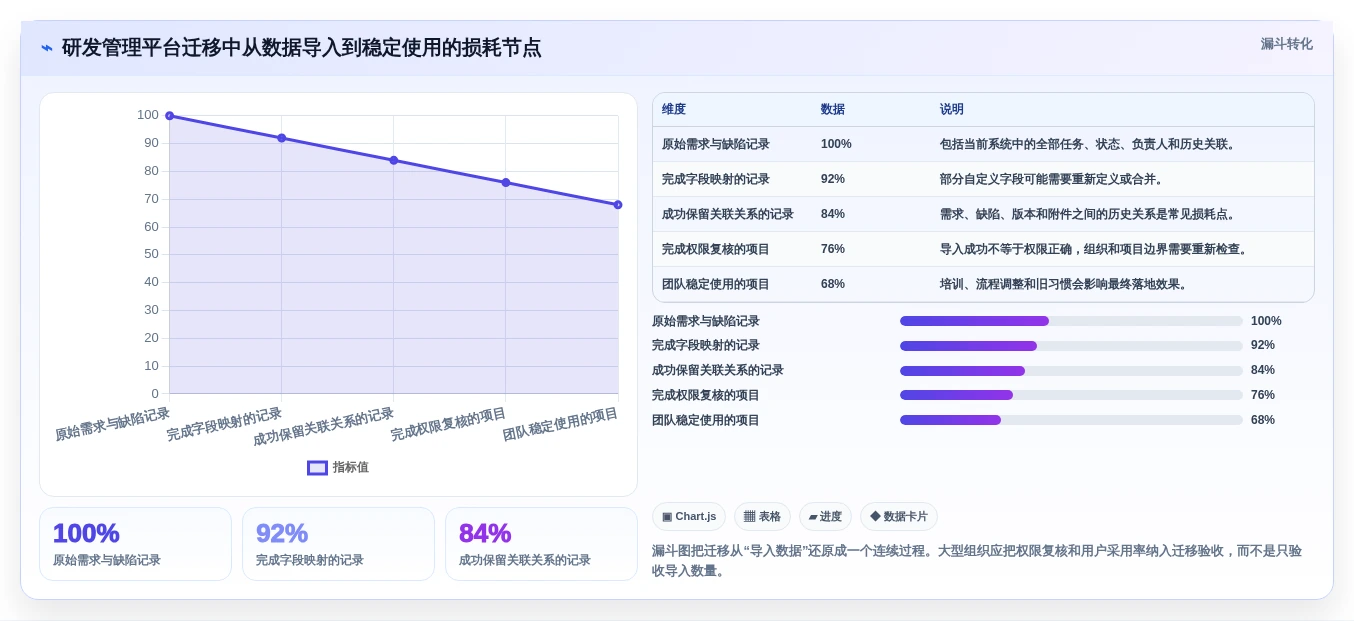The width and height of the screenshot is (1354, 621).
Task: Click the chart point for 完成字段映射的记录
Action: [x=282, y=138]
